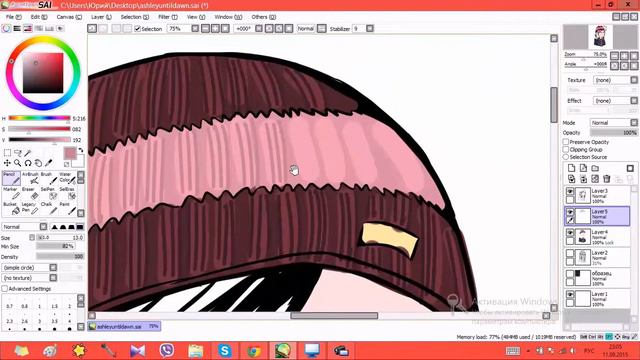Select the eyedropper color picker tool
The width and height of the screenshot is (640, 360).
coord(49,163)
